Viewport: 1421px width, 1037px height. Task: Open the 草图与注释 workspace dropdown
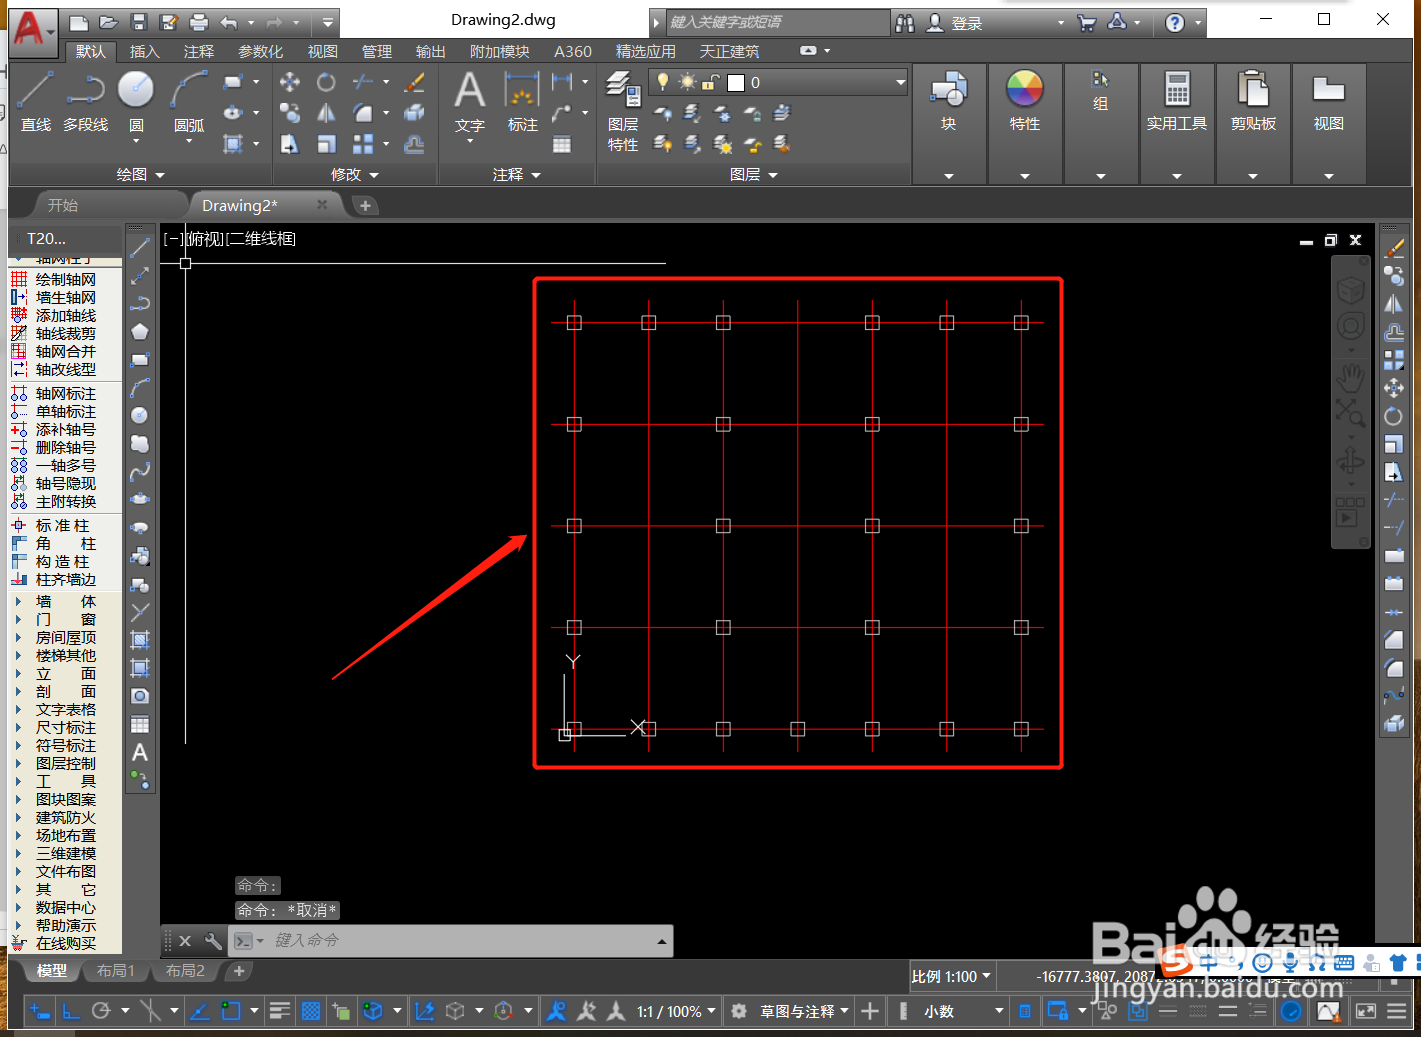pyautogui.click(x=804, y=1011)
